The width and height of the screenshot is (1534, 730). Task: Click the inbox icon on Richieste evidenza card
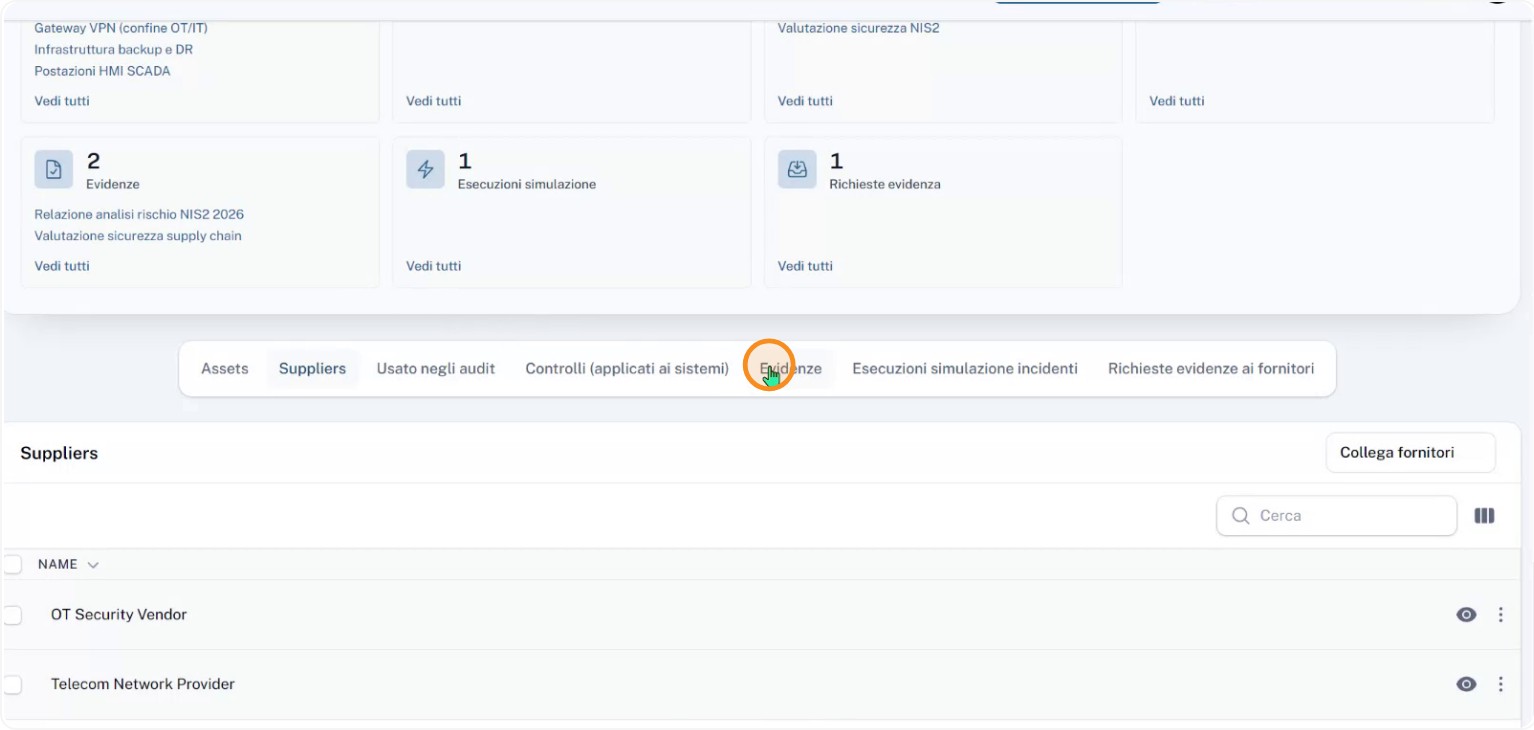pos(797,169)
